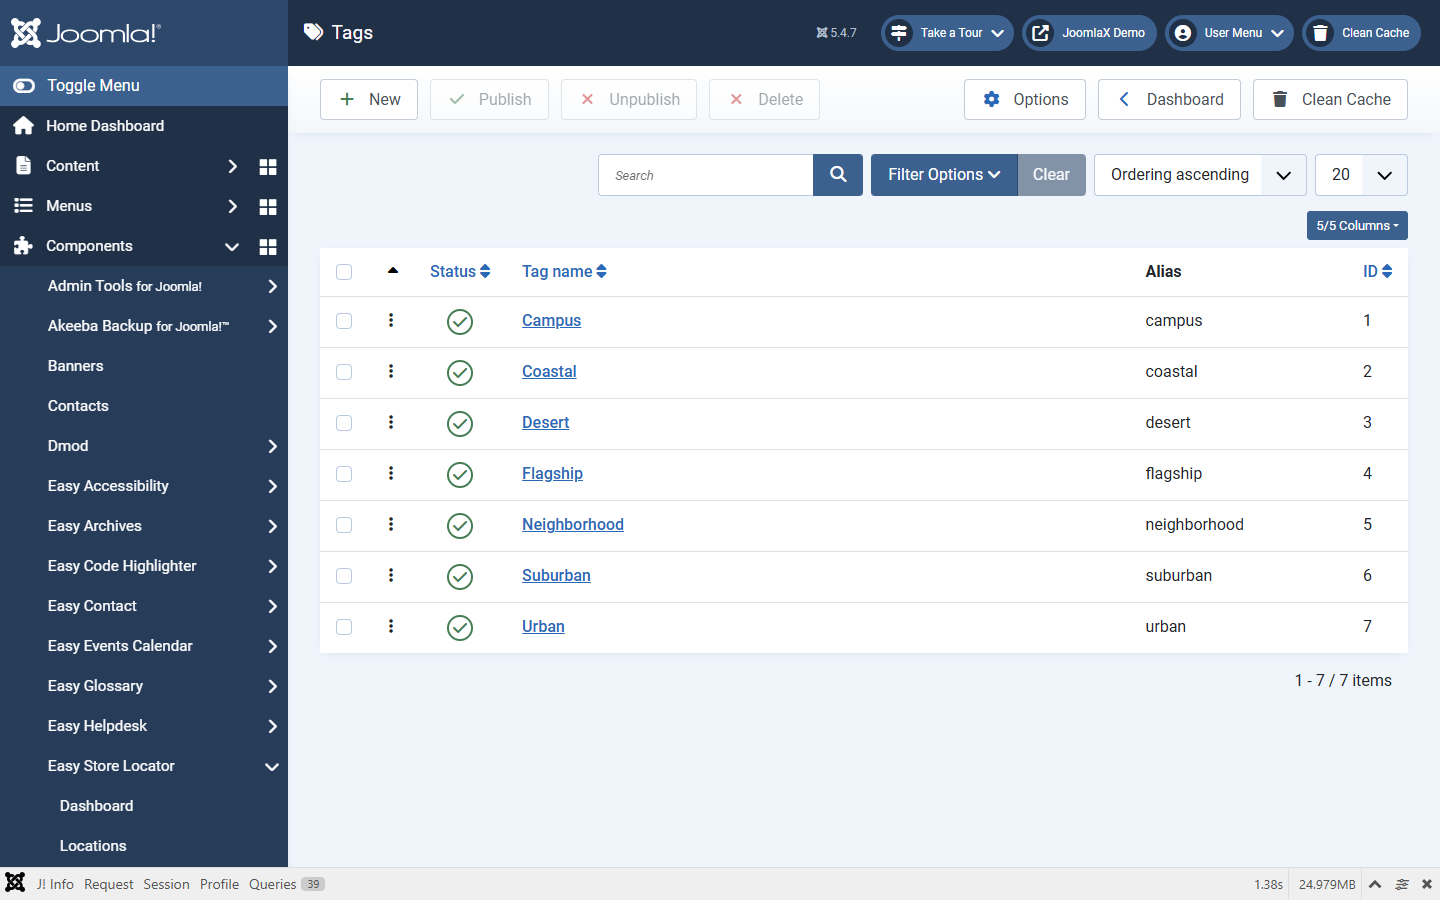1440x900 pixels.
Task: Close the debug bar
Action: point(1427,884)
